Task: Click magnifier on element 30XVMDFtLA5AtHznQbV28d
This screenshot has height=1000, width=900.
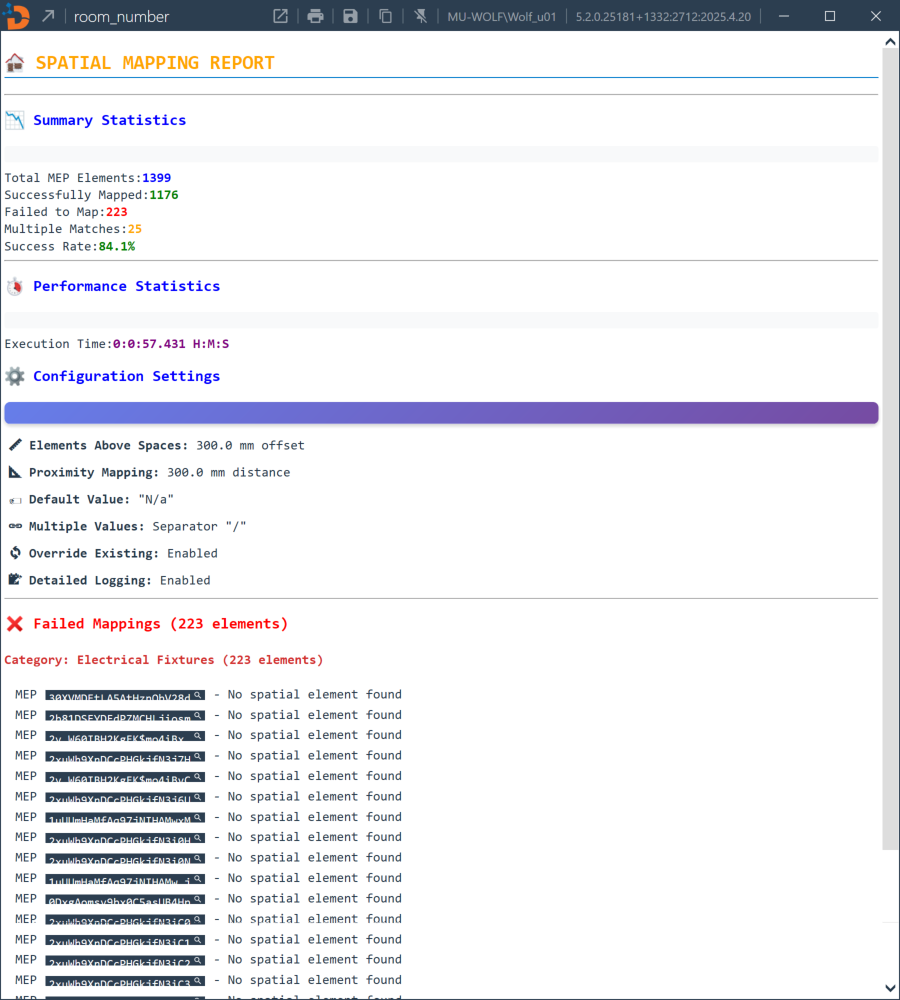Action: 198,695
